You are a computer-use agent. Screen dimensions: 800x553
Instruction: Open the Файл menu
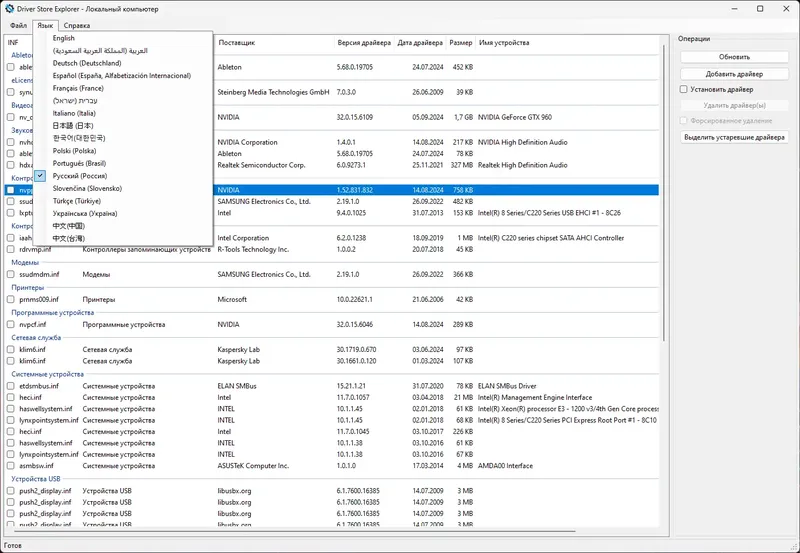18,25
